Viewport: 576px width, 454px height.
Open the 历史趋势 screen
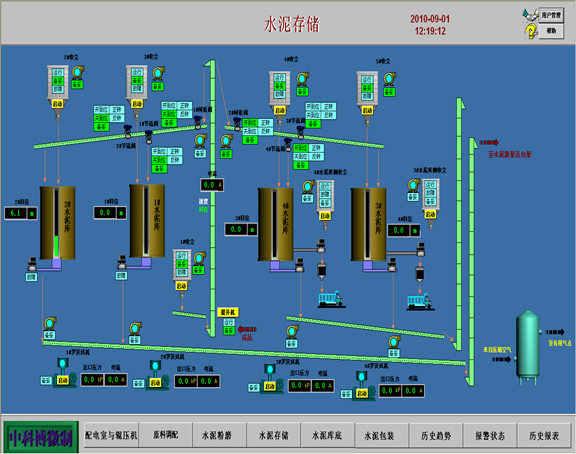point(436,436)
